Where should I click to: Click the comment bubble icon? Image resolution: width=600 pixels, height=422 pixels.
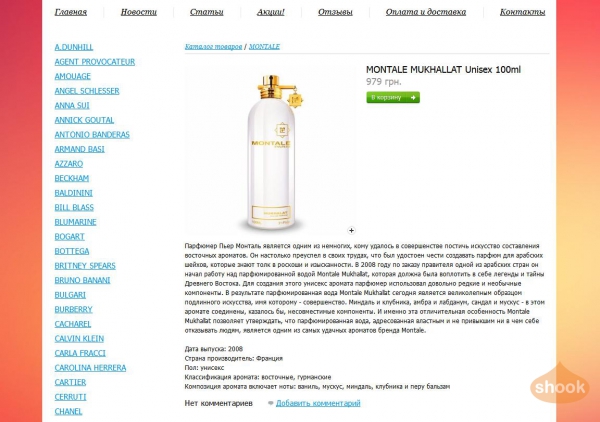click(271, 403)
